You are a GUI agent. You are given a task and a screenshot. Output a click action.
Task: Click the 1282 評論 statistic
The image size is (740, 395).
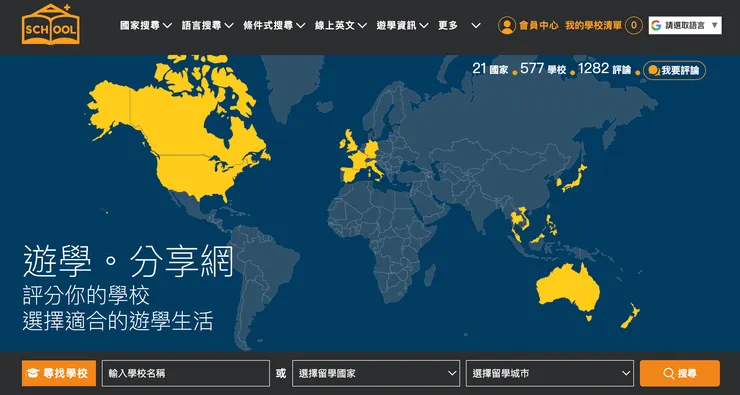click(x=605, y=69)
